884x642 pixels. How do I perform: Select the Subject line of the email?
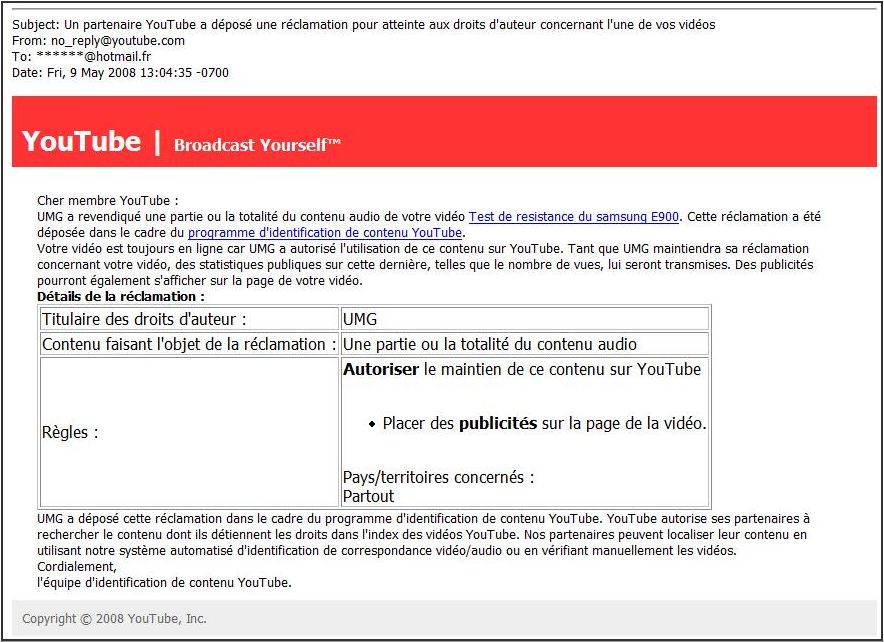tap(364, 25)
